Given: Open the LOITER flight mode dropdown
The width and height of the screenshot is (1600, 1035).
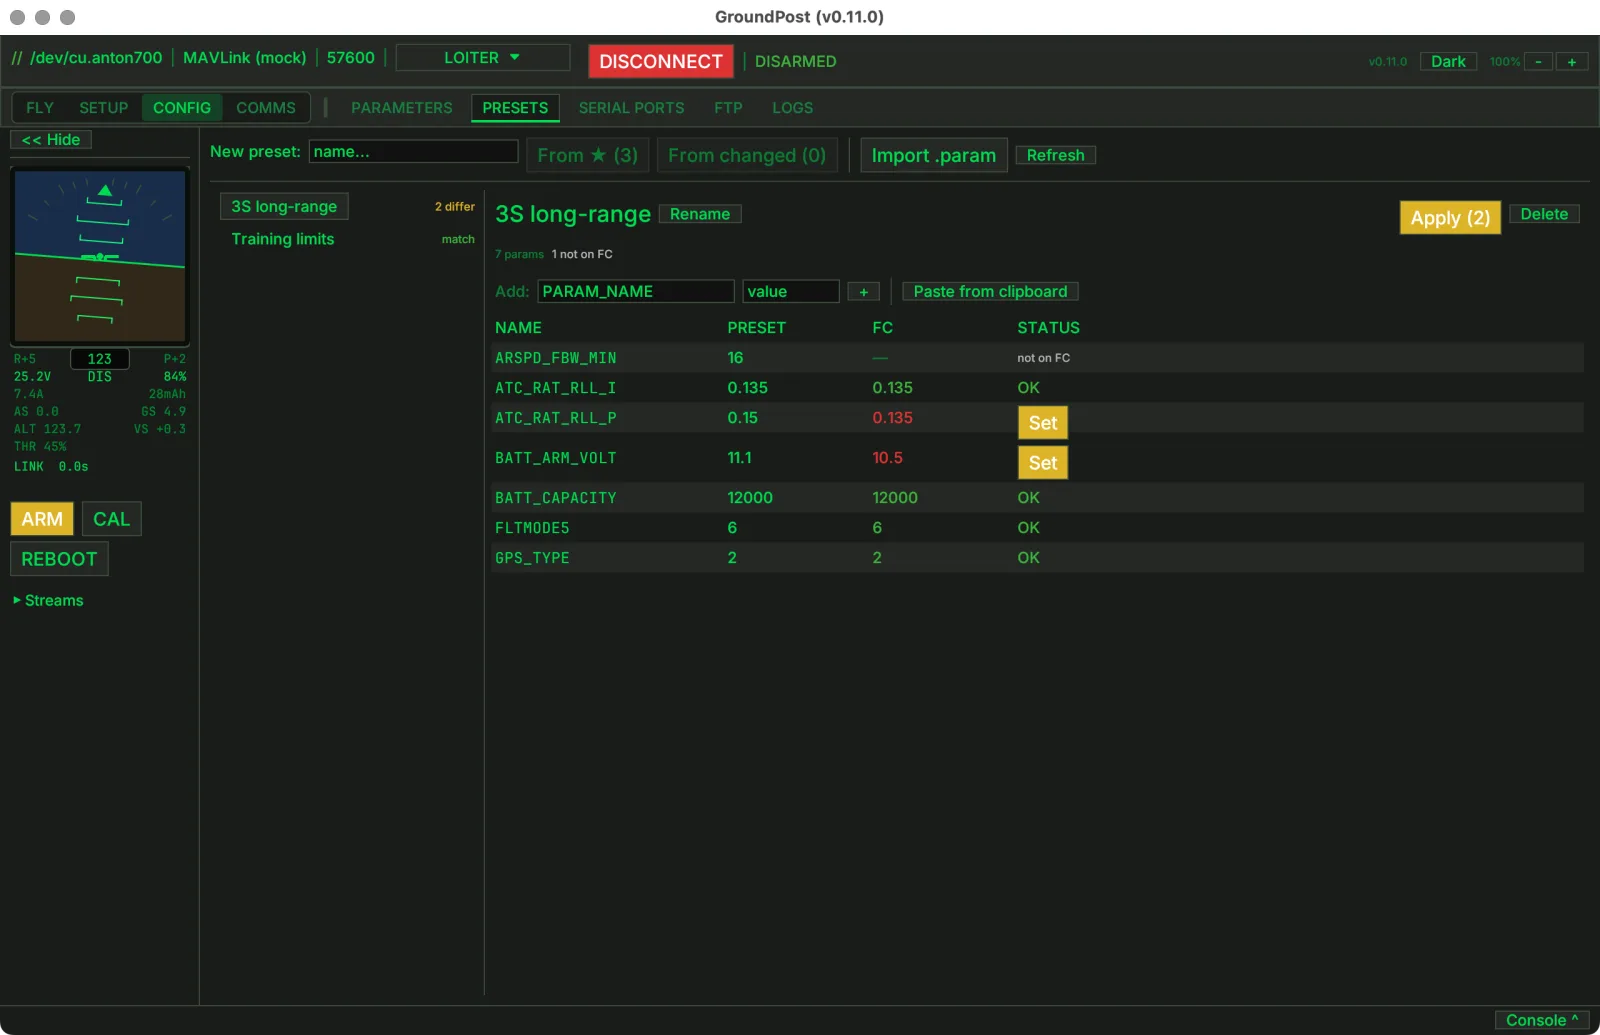Looking at the screenshot, I should pos(482,58).
